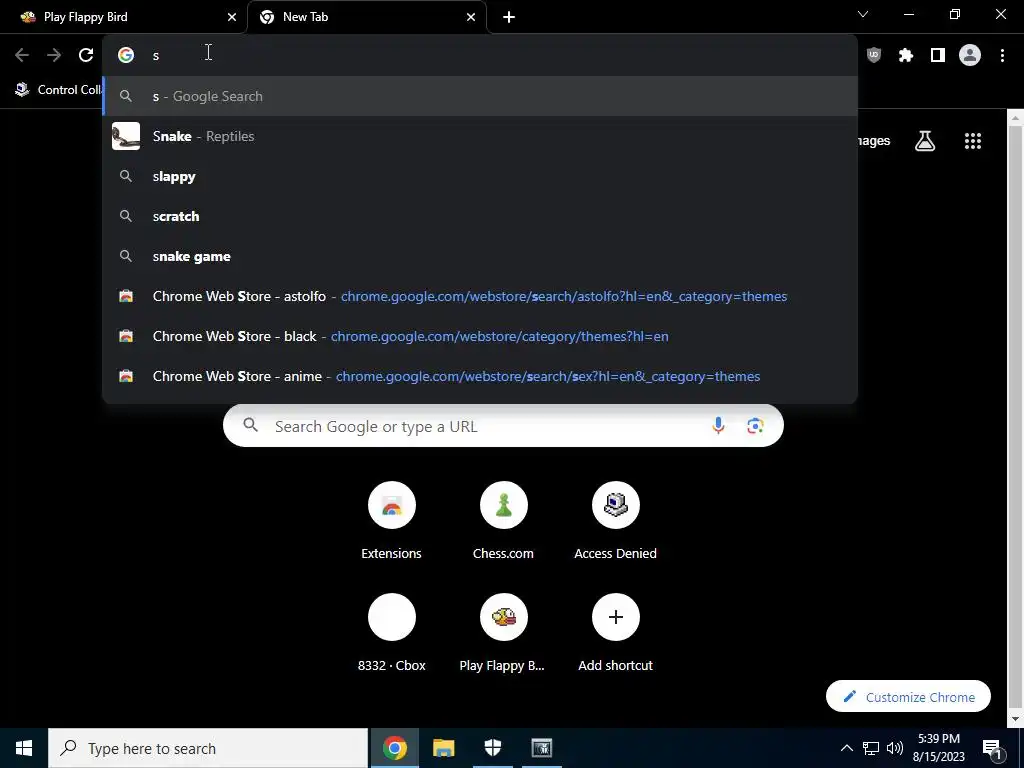The height and width of the screenshot is (768, 1024).
Task: Click the volume speaker tray icon
Action: tap(895, 748)
